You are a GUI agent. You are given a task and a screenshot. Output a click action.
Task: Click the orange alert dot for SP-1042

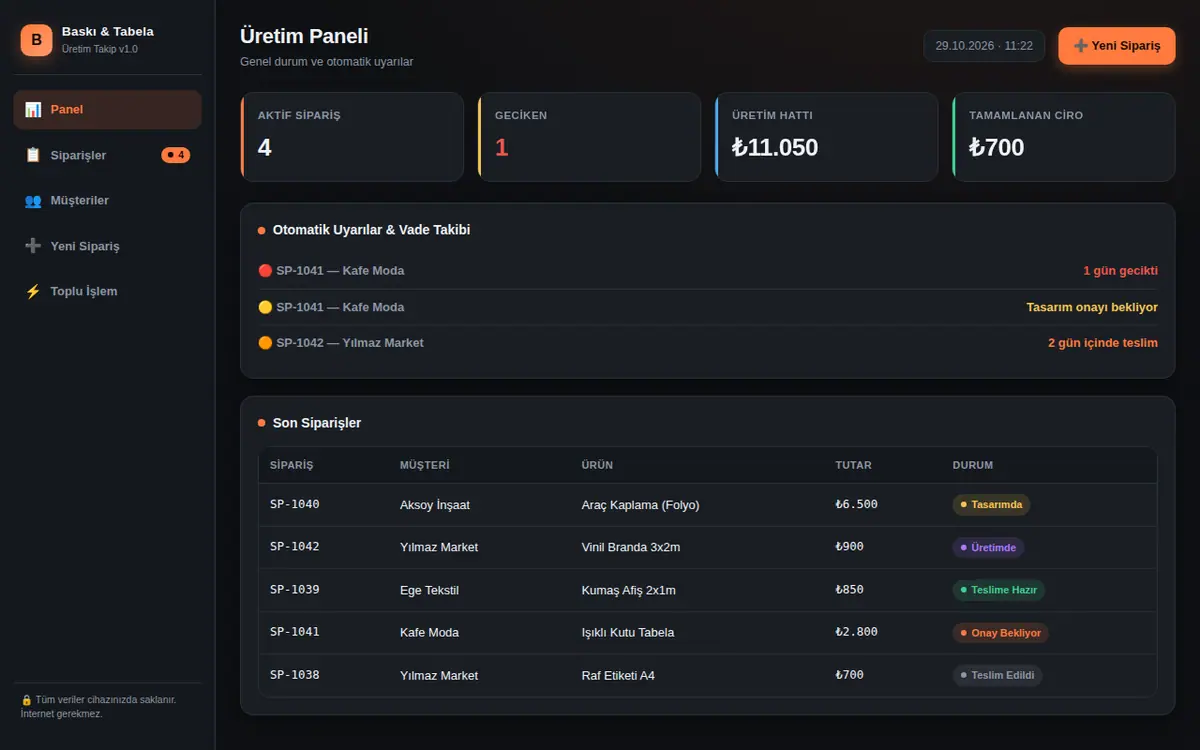point(265,343)
